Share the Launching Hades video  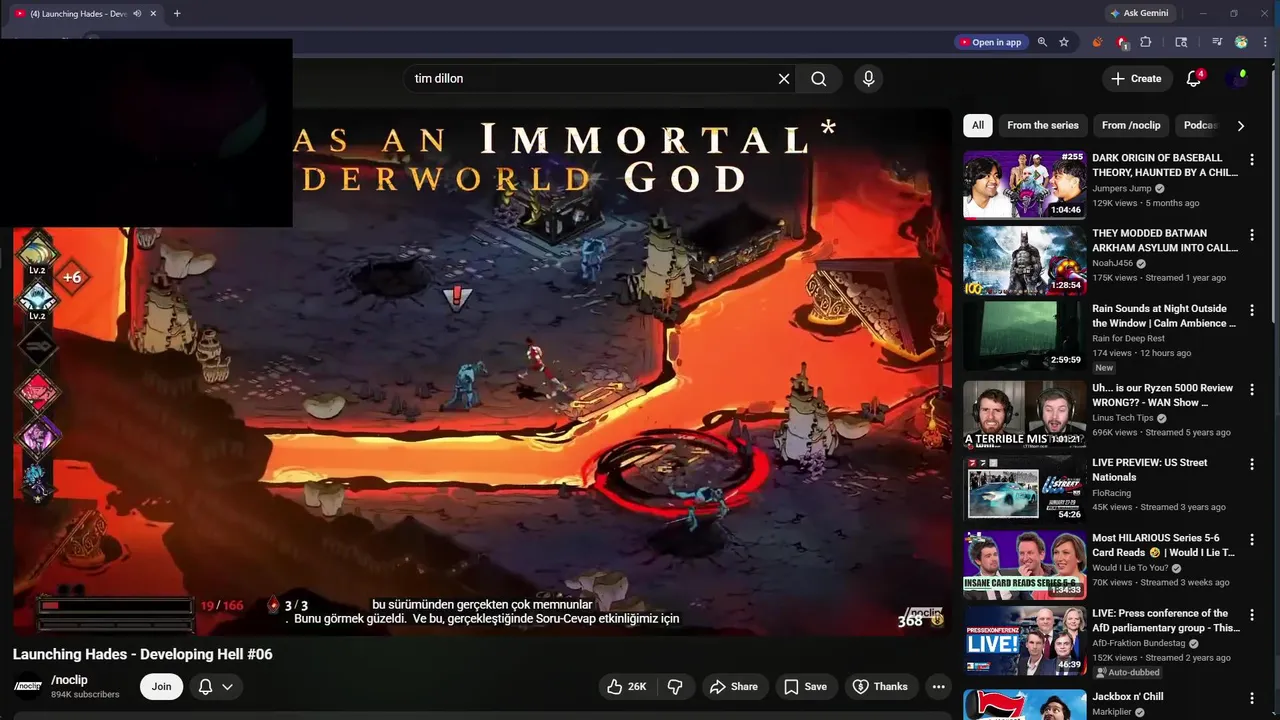point(734,686)
